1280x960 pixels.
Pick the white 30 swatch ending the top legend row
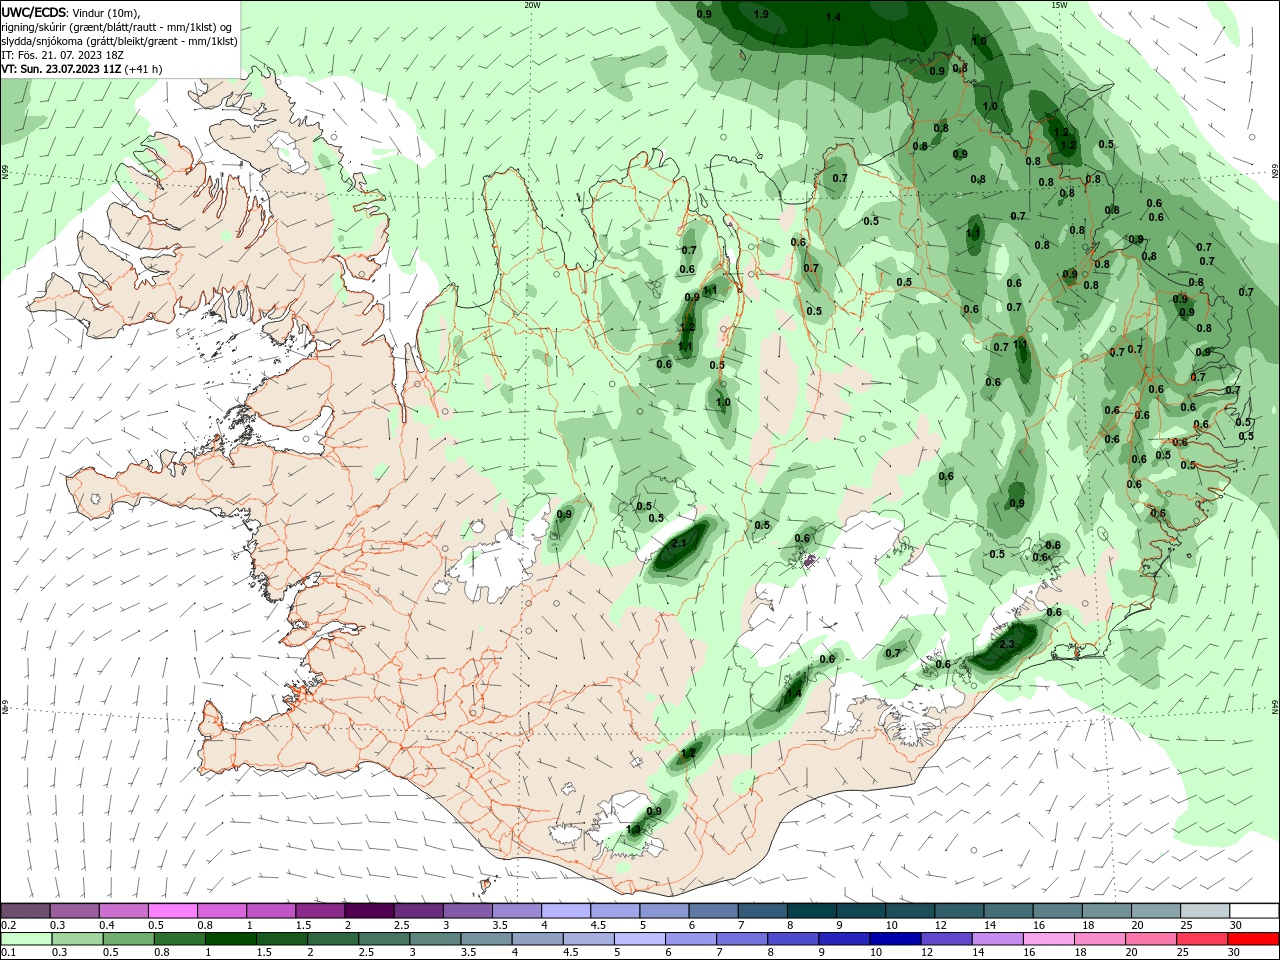(x=1254, y=911)
